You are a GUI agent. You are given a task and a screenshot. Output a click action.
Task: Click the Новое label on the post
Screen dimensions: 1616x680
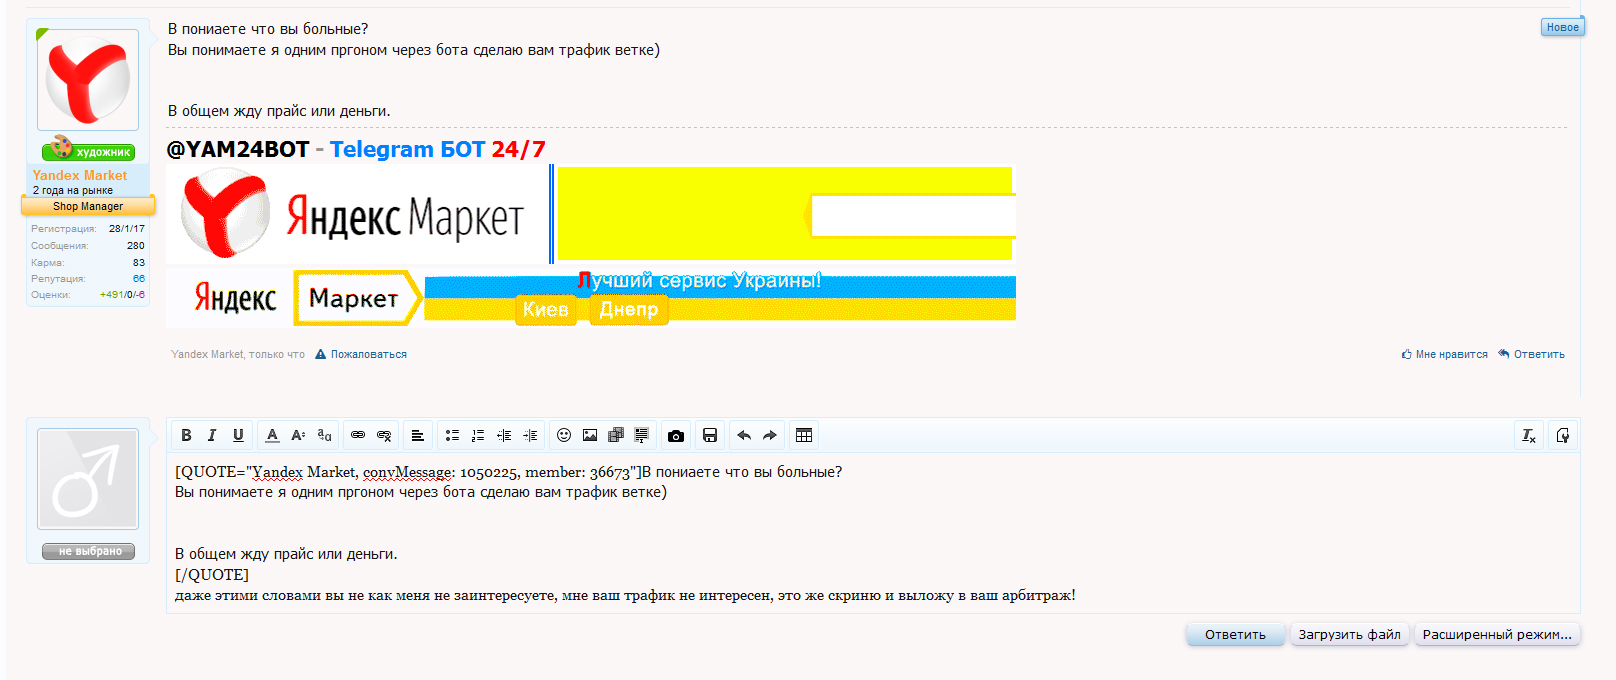[x=1563, y=27]
